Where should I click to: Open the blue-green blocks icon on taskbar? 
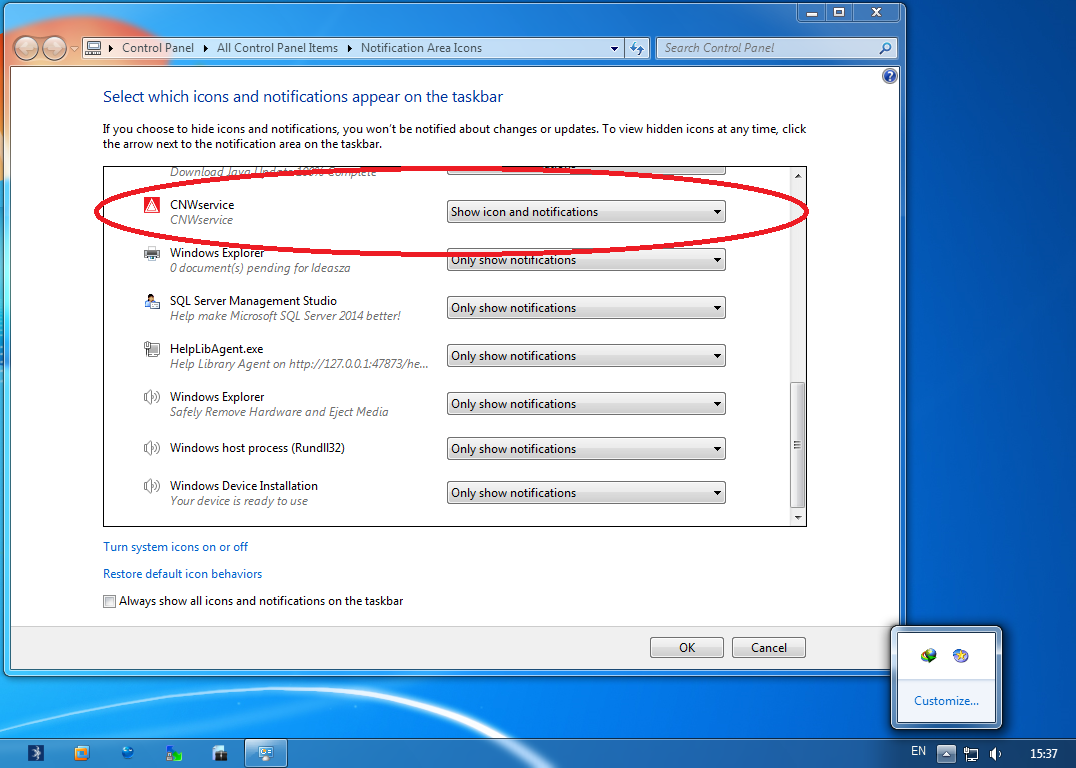pos(174,753)
